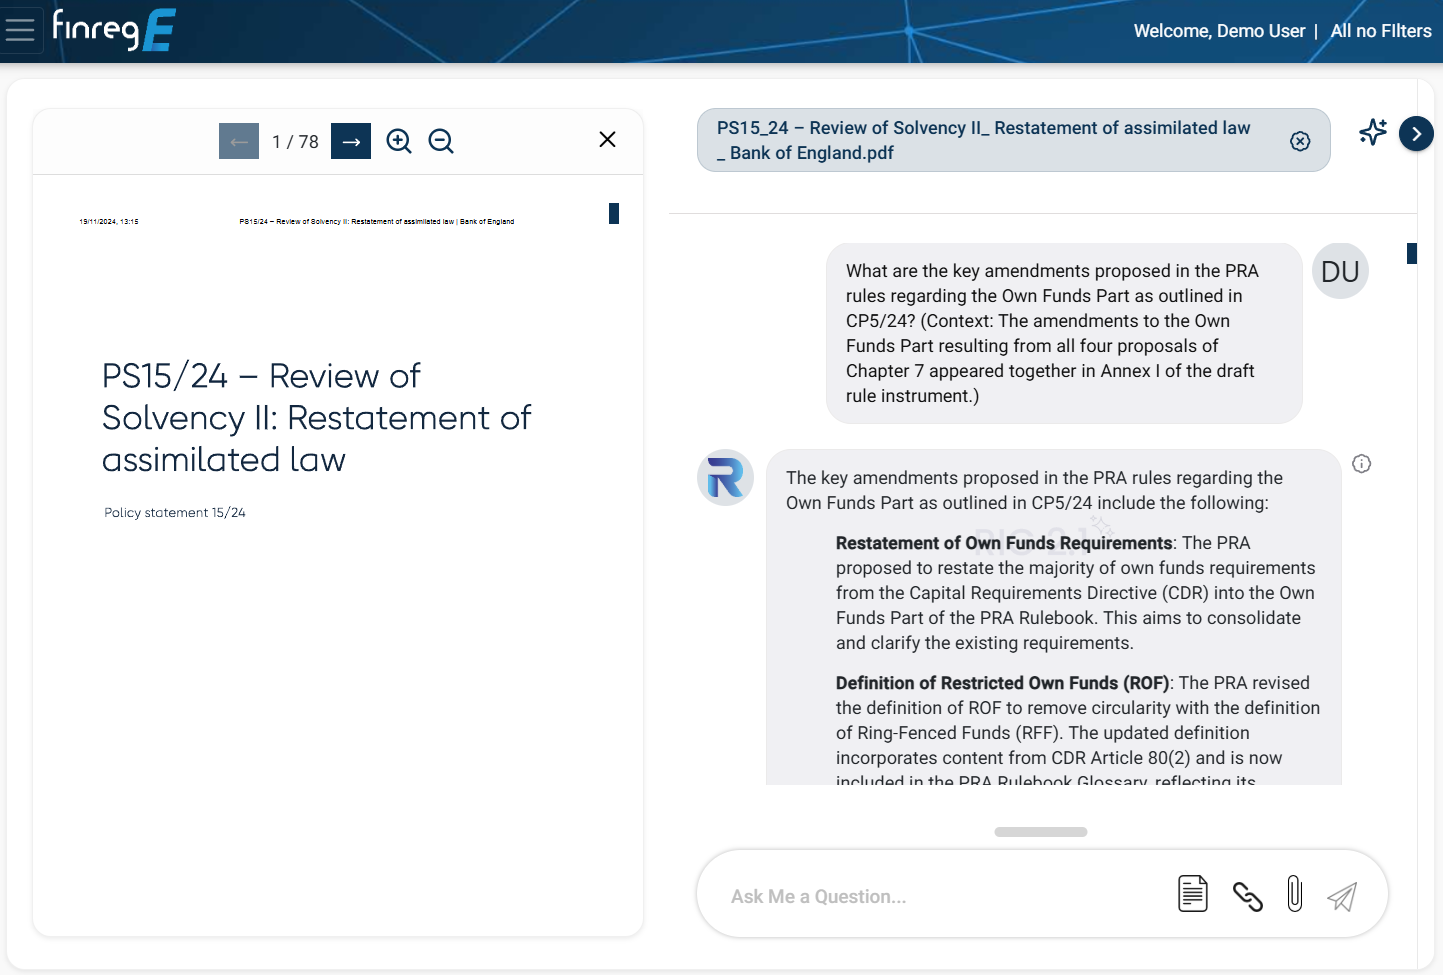Click the Welcome, Demo User label
This screenshot has width=1443, height=975.
click(1219, 31)
